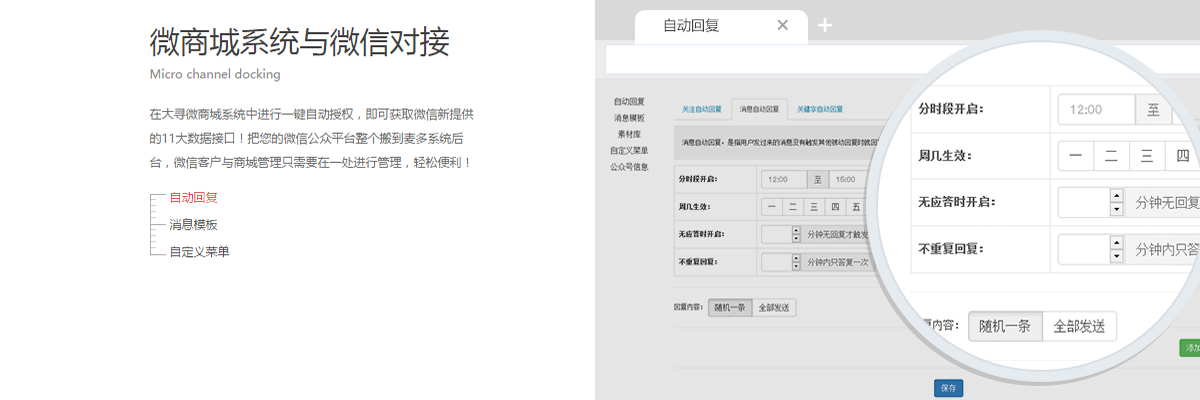Decrease magnified 不重复回复 value with down arrow
Viewport: 1200px width, 400px height.
click(1117, 257)
